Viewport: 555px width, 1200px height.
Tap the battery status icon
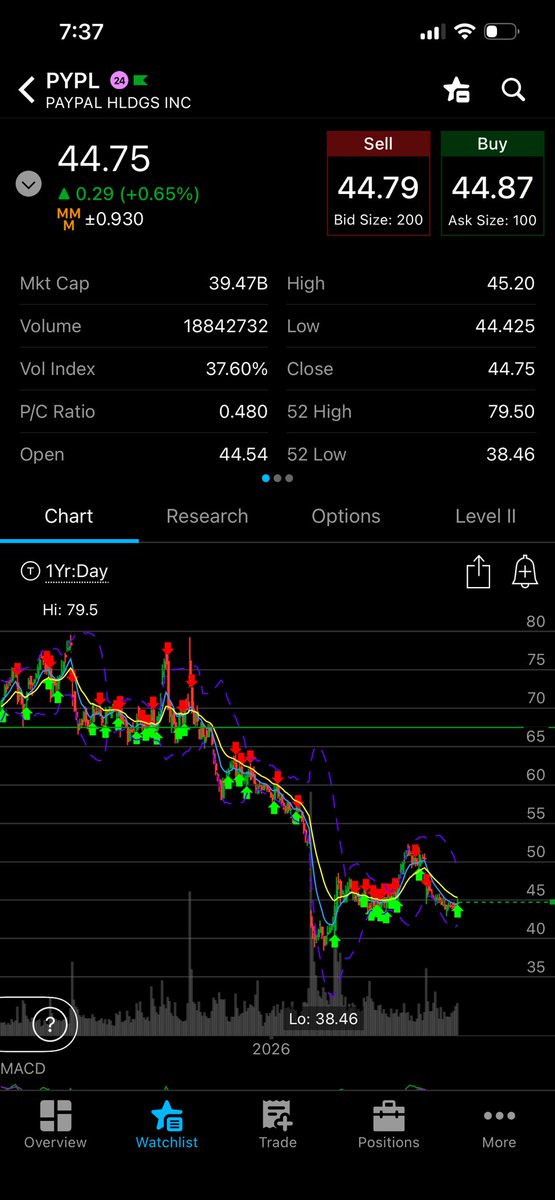pyautogui.click(x=500, y=32)
